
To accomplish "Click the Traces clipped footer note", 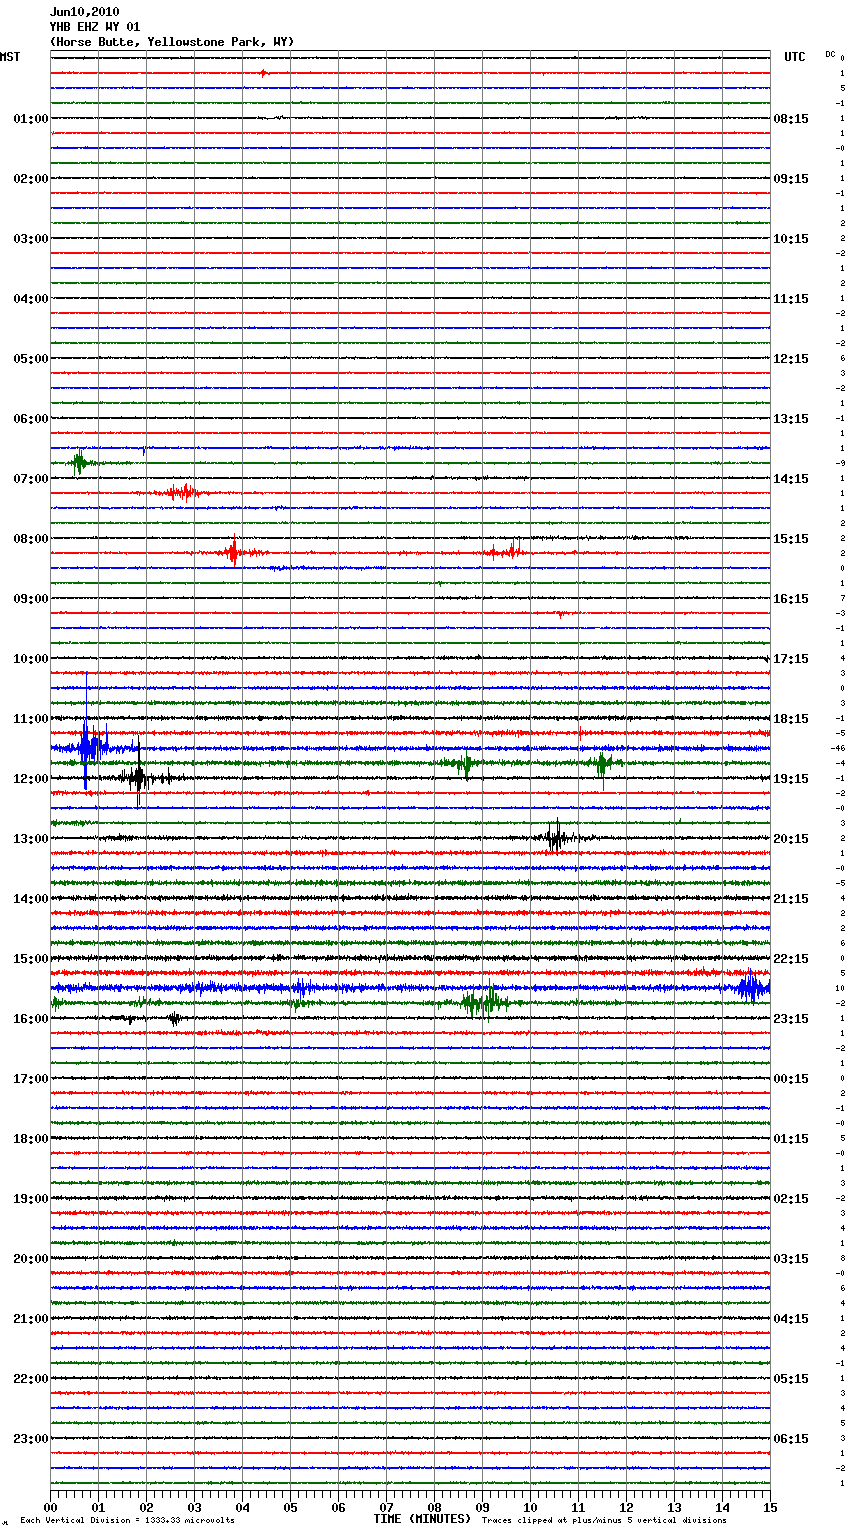I will (604, 1520).
